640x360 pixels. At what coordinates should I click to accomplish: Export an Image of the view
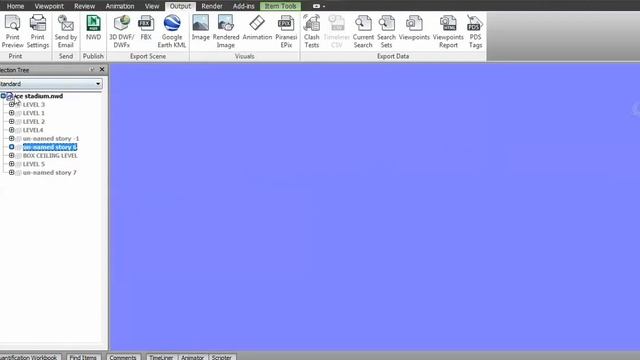click(200, 28)
